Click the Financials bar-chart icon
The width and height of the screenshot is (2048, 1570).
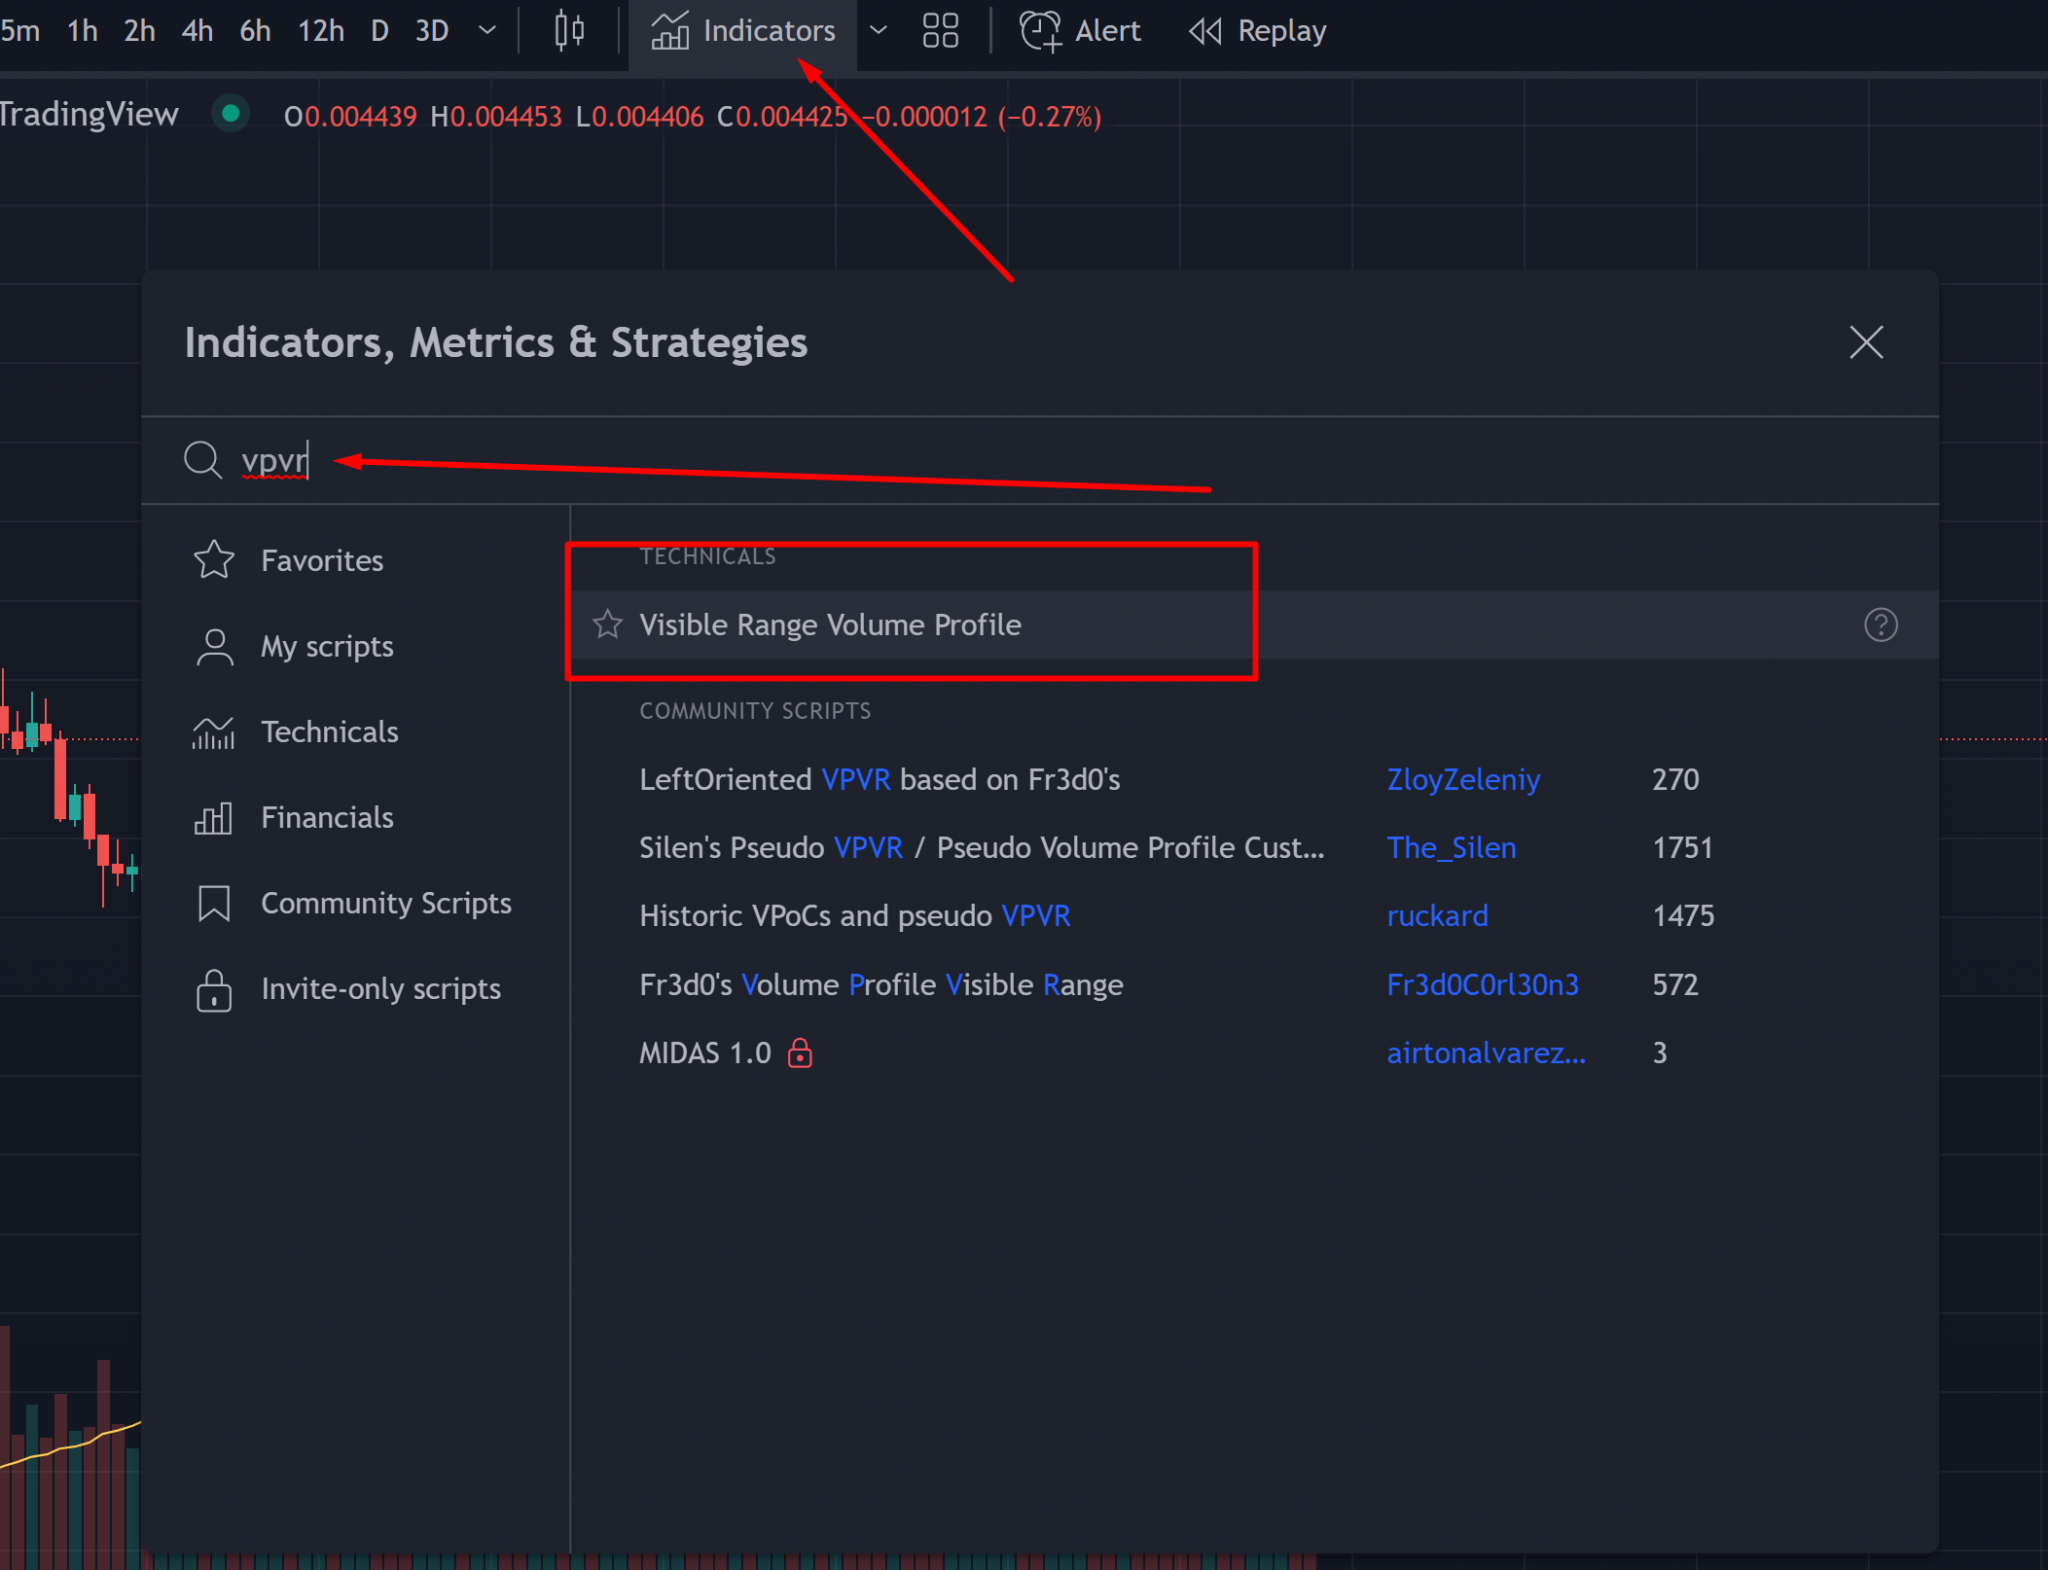point(213,817)
